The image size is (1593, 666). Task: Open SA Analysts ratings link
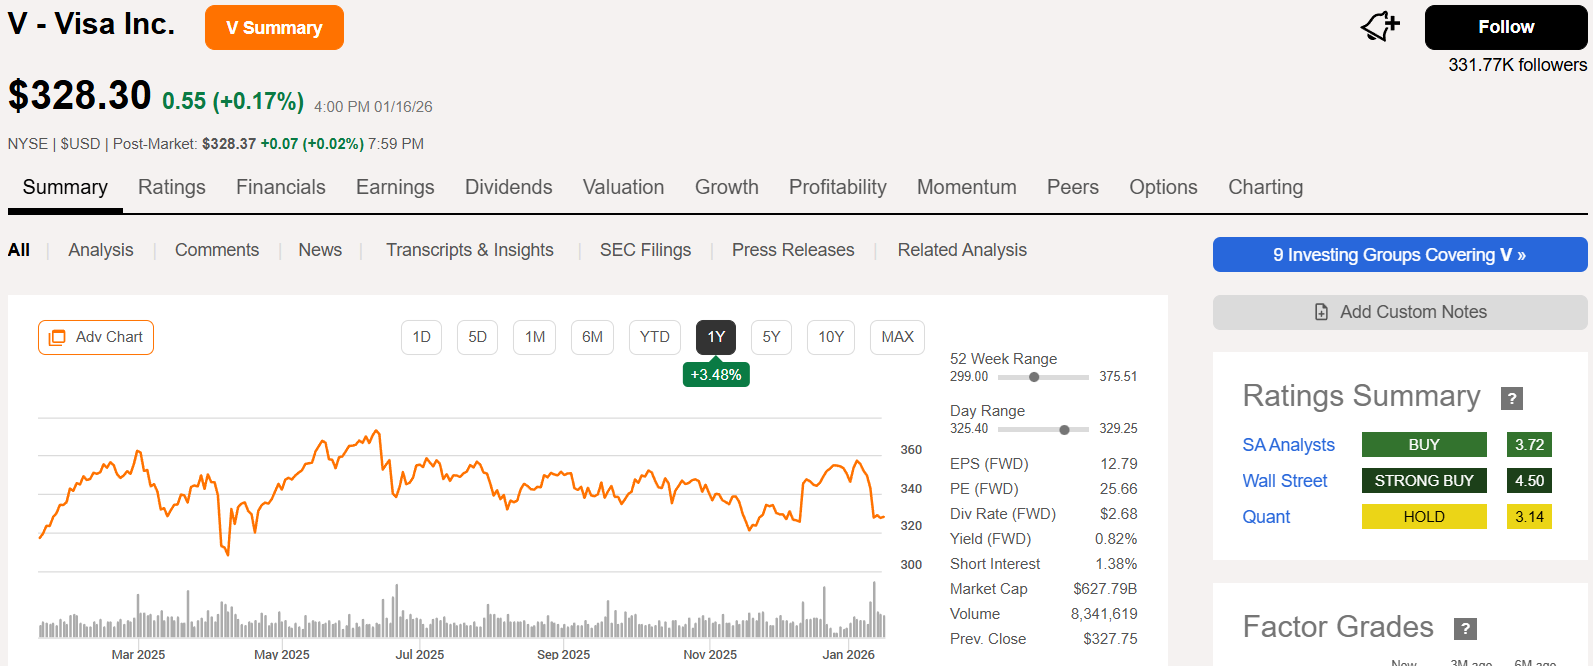(x=1288, y=445)
